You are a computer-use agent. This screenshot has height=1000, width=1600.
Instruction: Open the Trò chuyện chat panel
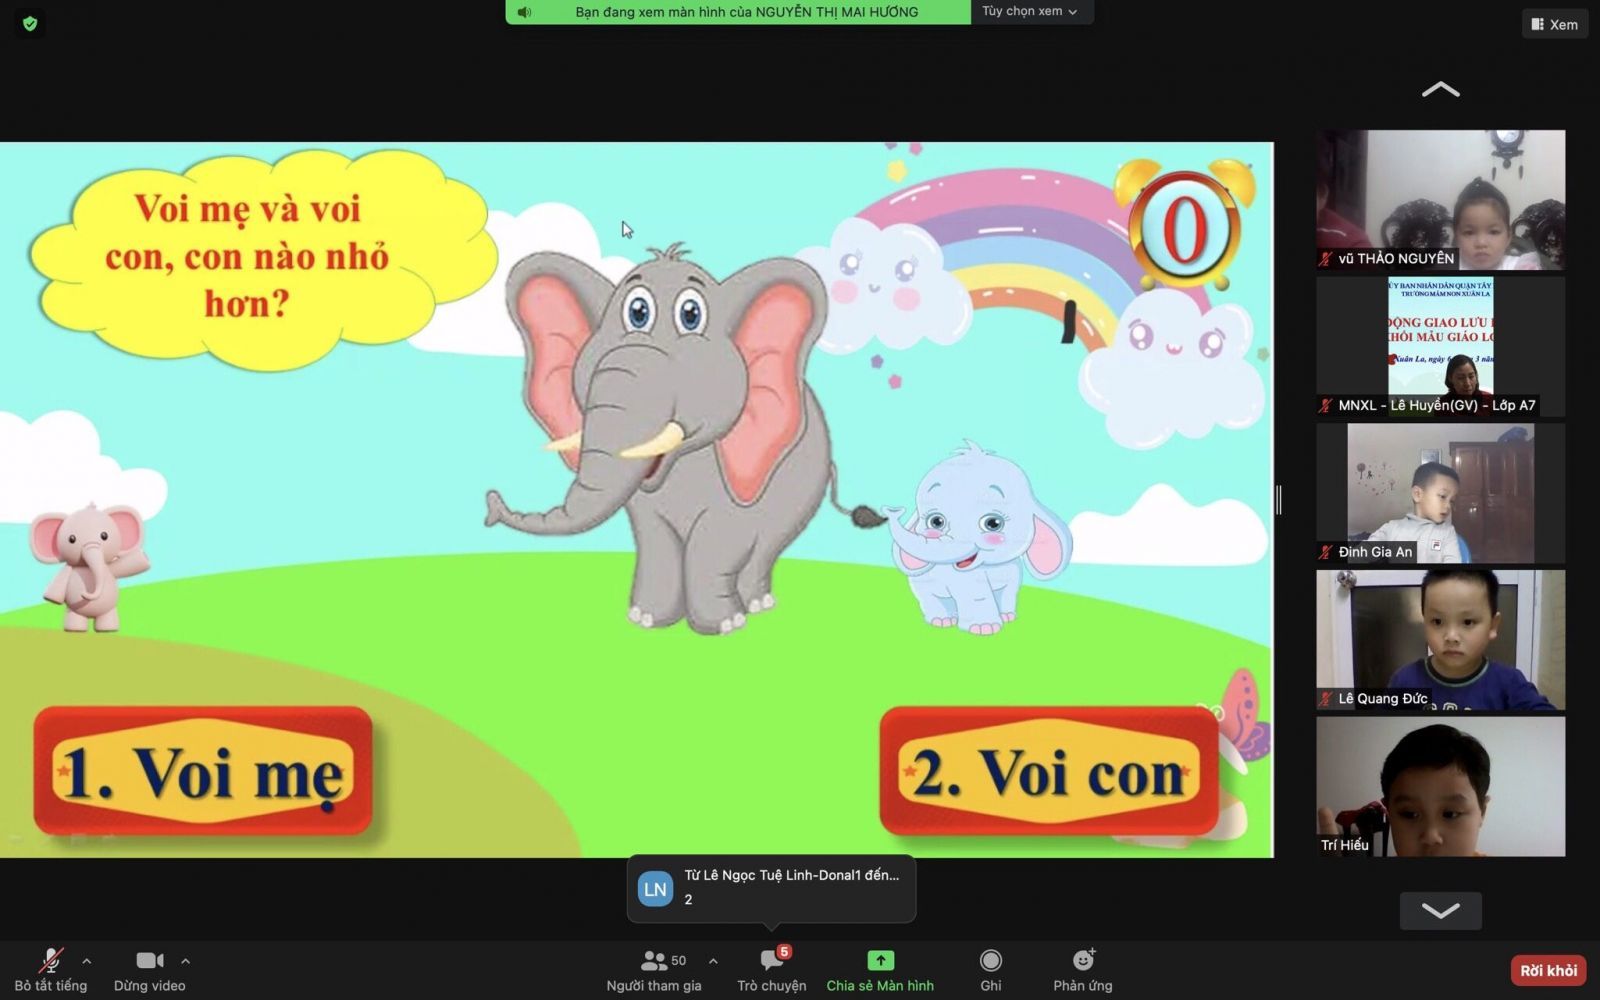(x=771, y=969)
